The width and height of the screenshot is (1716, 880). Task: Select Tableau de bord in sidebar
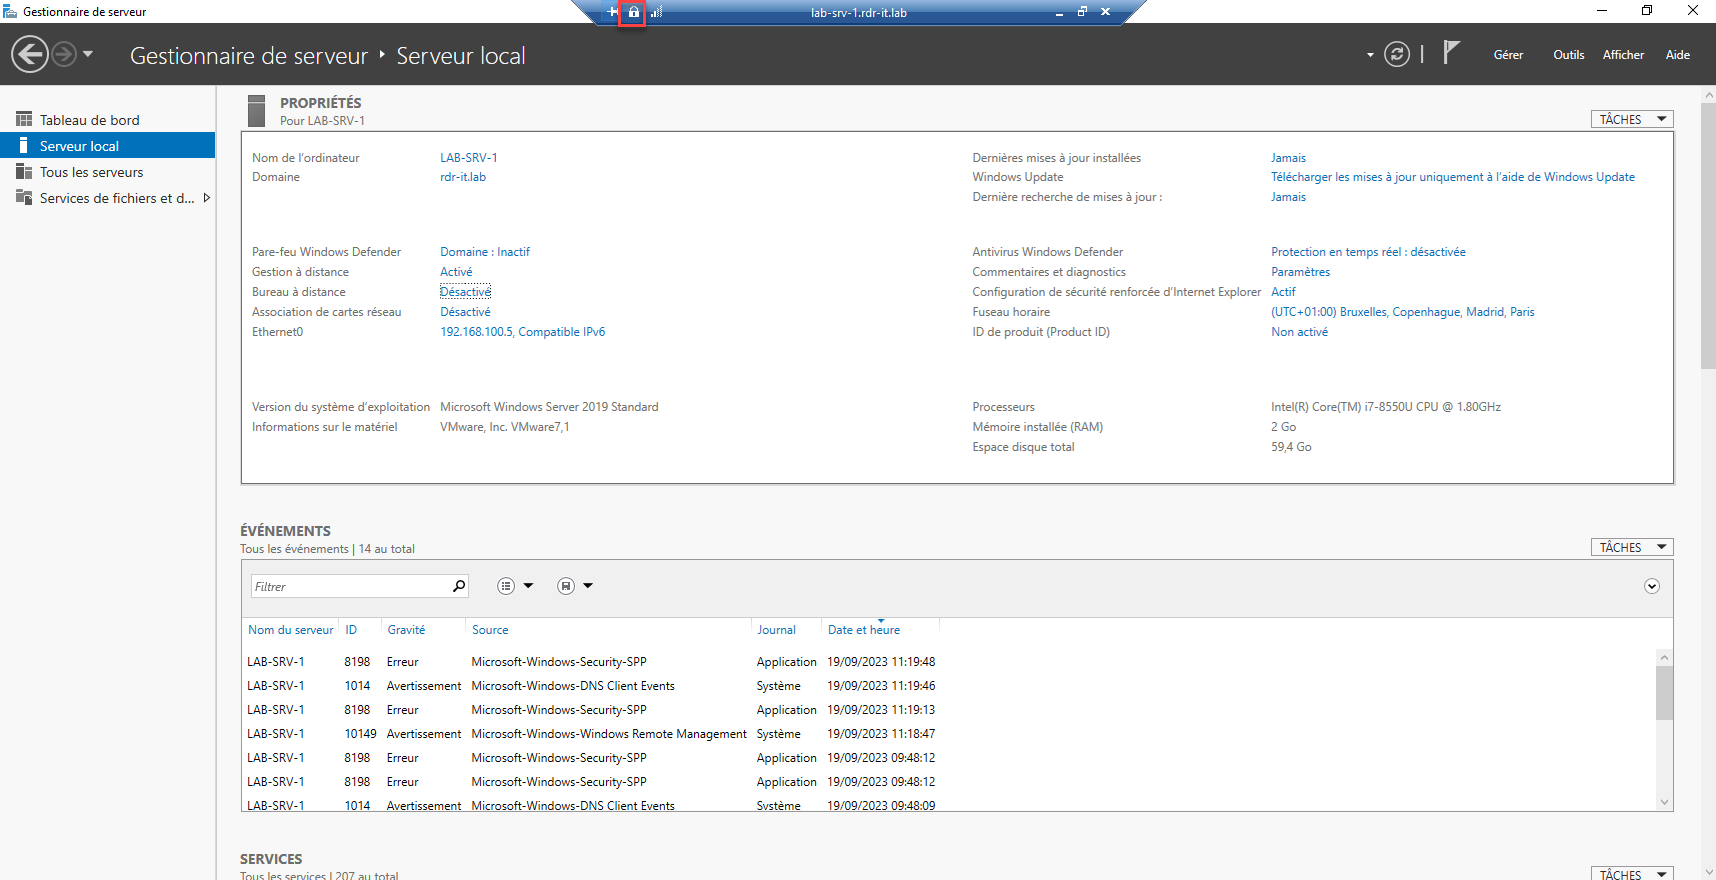click(89, 120)
